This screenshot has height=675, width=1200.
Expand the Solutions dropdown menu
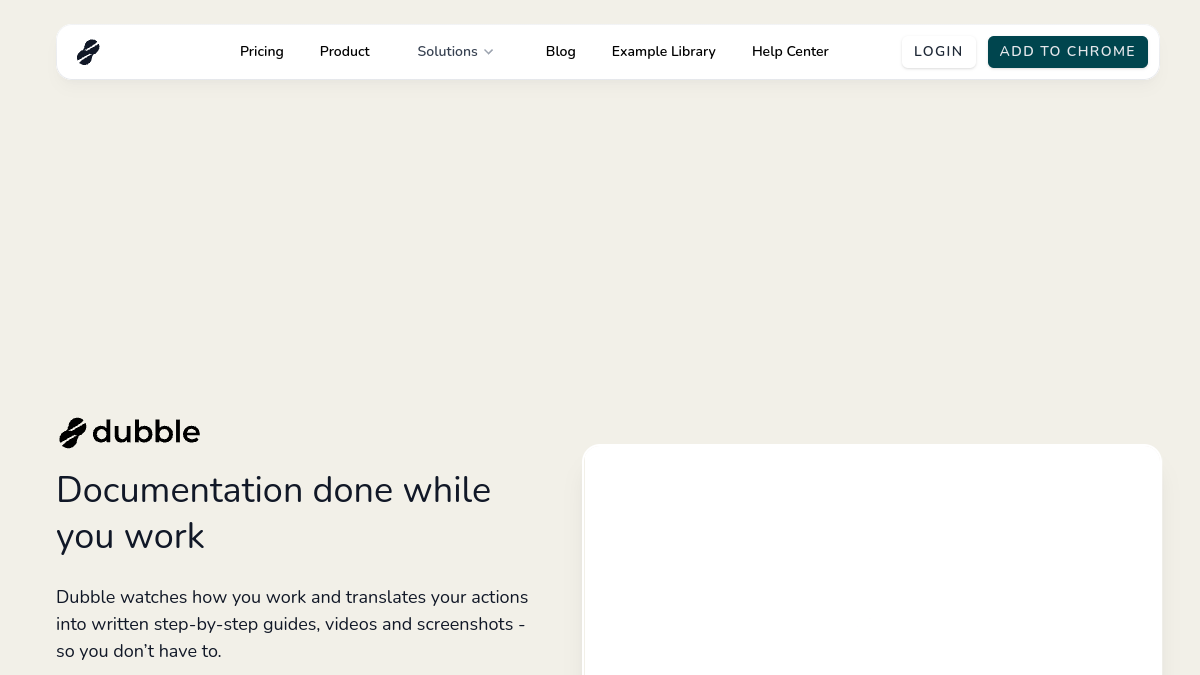point(456,52)
